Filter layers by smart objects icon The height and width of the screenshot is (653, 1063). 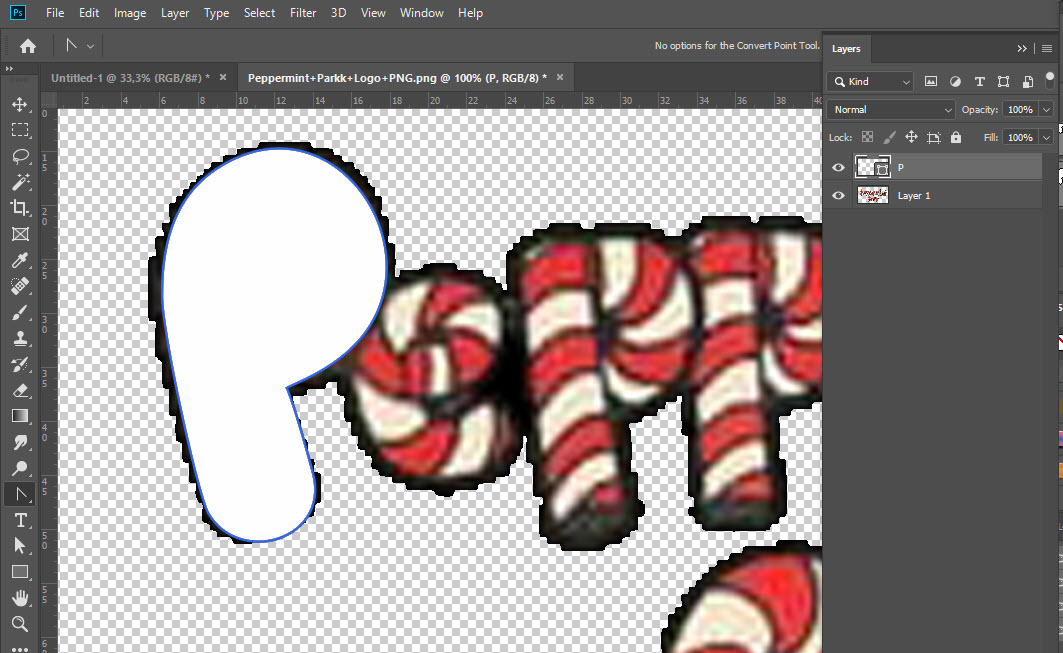(1028, 81)
